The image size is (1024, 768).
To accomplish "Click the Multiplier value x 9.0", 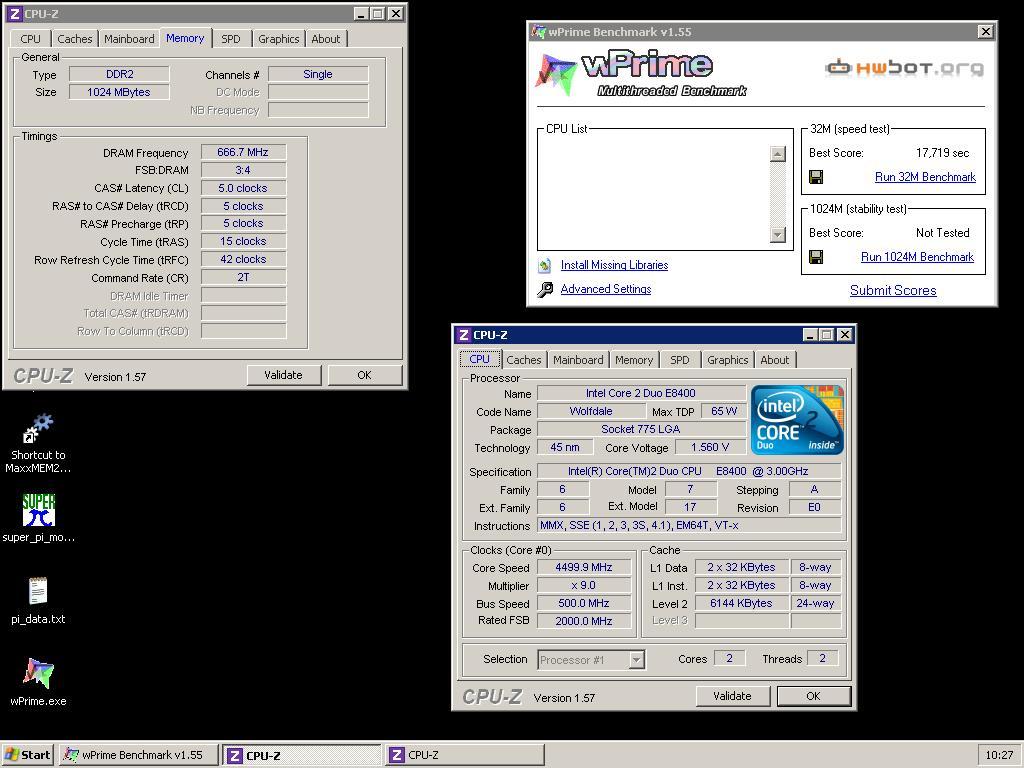I will pyautogui.click(x=583, y=586).
